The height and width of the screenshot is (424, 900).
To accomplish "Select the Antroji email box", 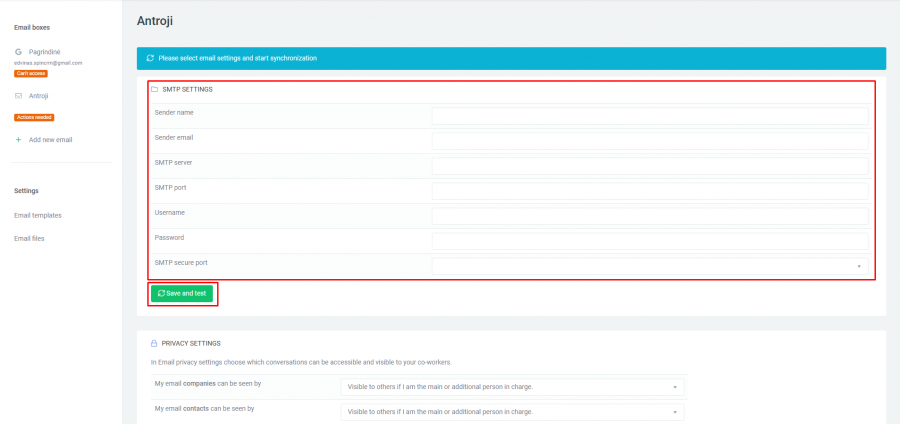I will click(x=38, y=96).
